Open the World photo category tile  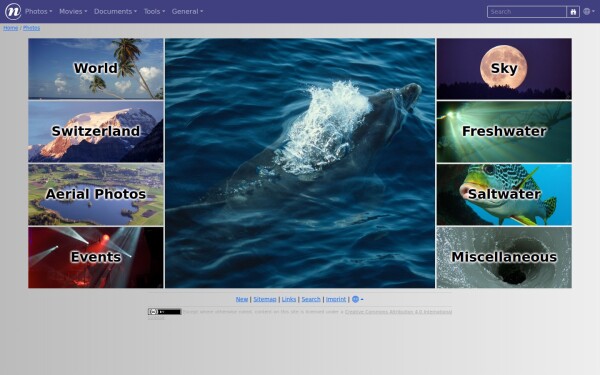tap(96, 69)
